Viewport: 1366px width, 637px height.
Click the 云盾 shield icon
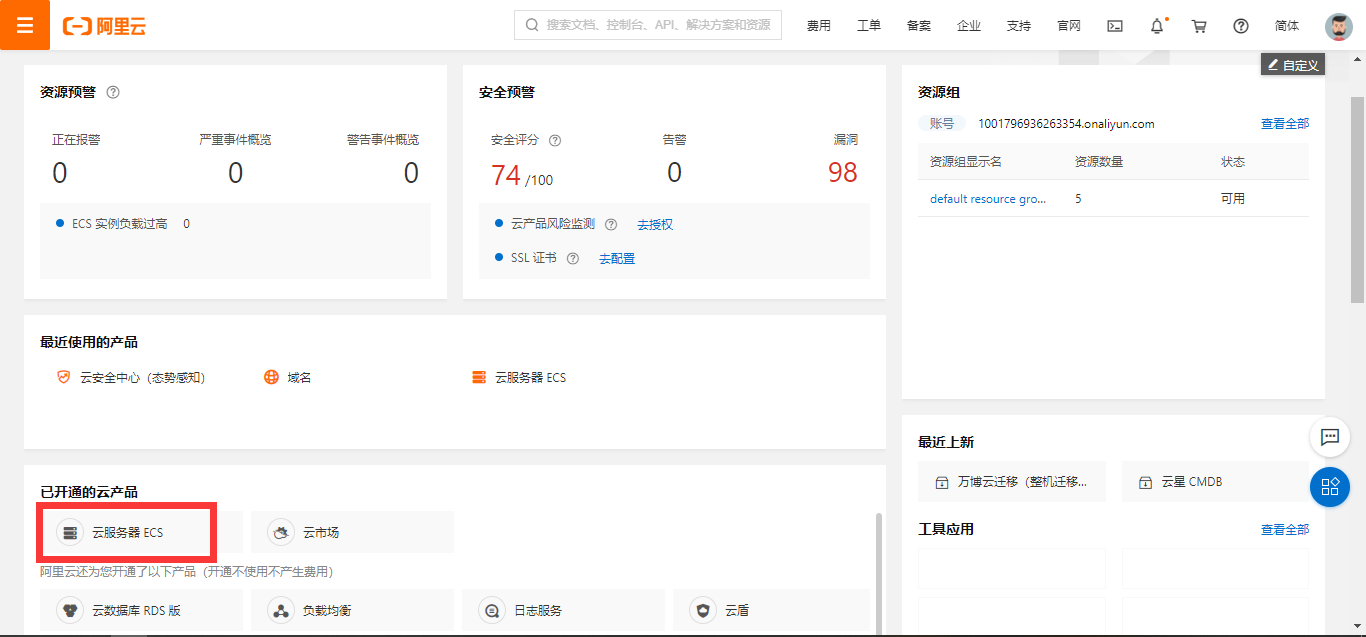coord(703,610)
